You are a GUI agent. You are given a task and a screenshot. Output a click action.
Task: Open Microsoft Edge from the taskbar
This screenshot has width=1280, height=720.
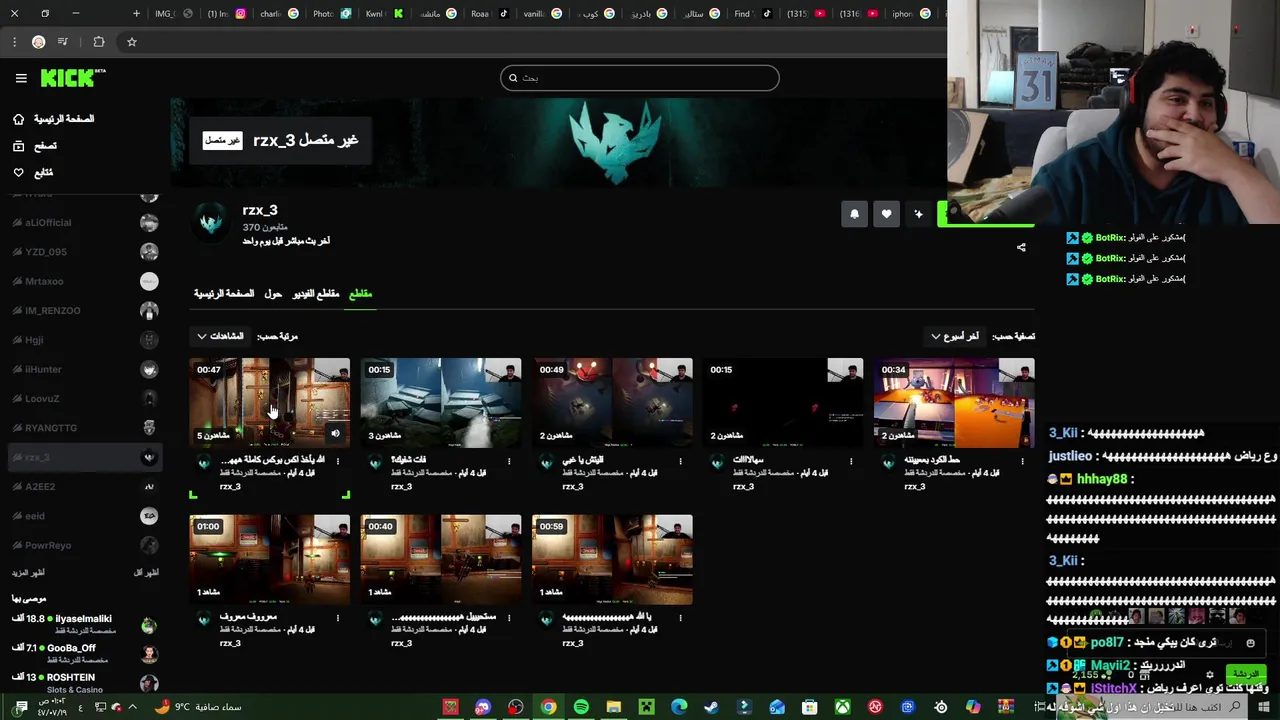[x=679, y=707]
